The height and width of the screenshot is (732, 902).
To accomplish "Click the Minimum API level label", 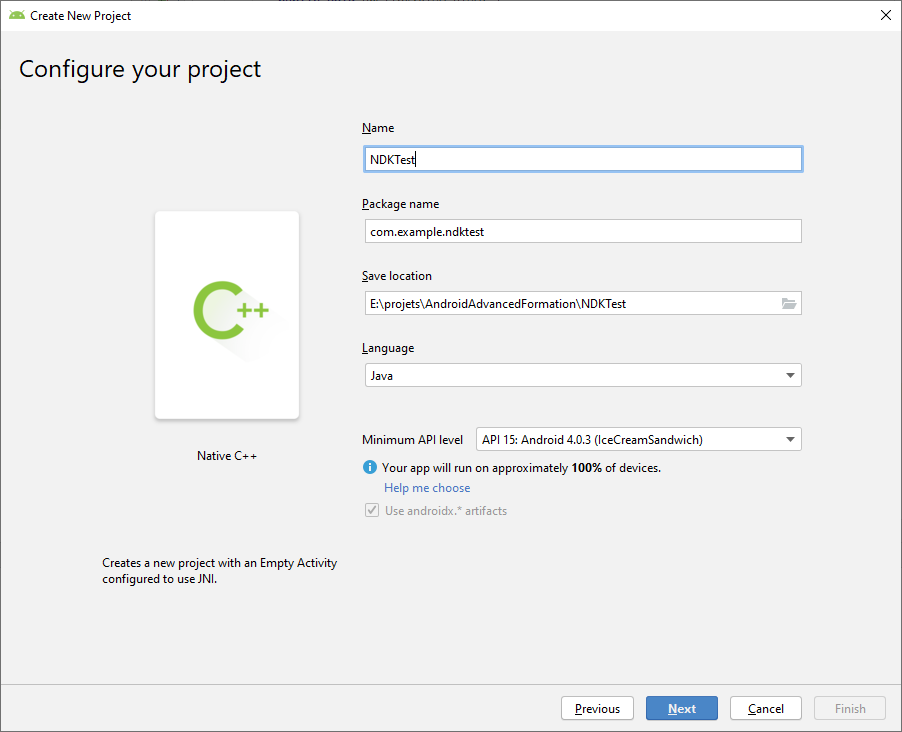I will point(412,439).
